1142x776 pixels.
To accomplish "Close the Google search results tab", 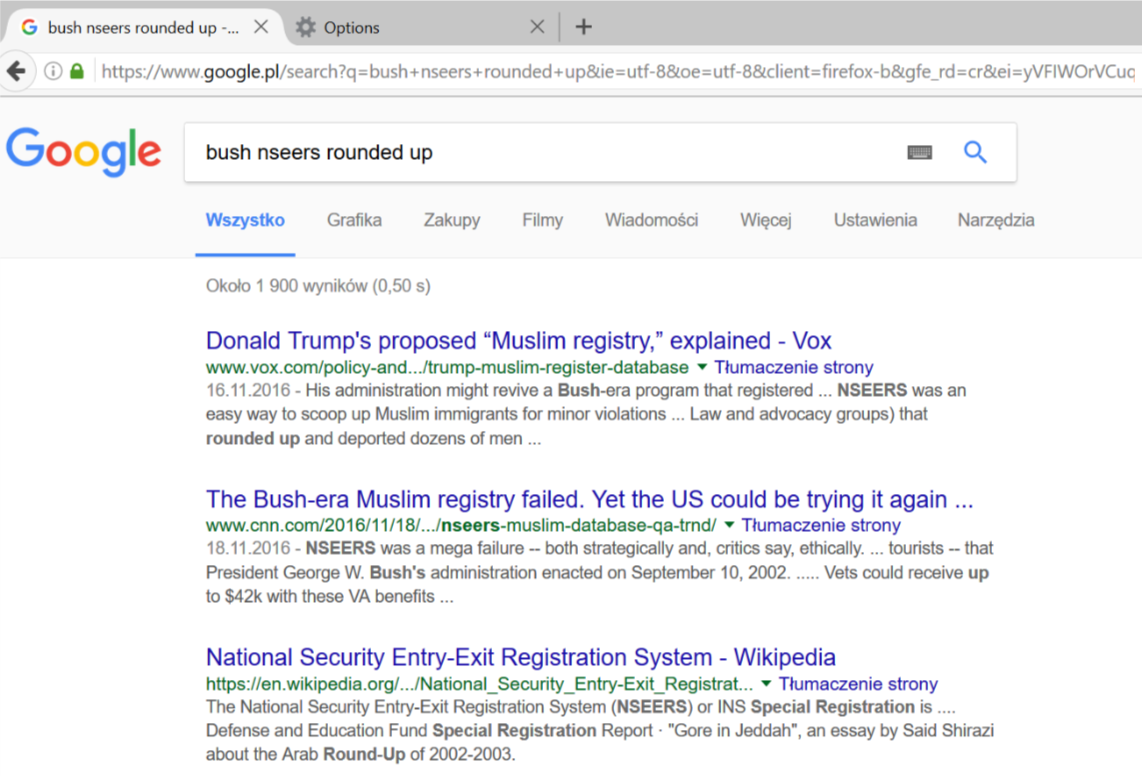I will click(261, 27).
